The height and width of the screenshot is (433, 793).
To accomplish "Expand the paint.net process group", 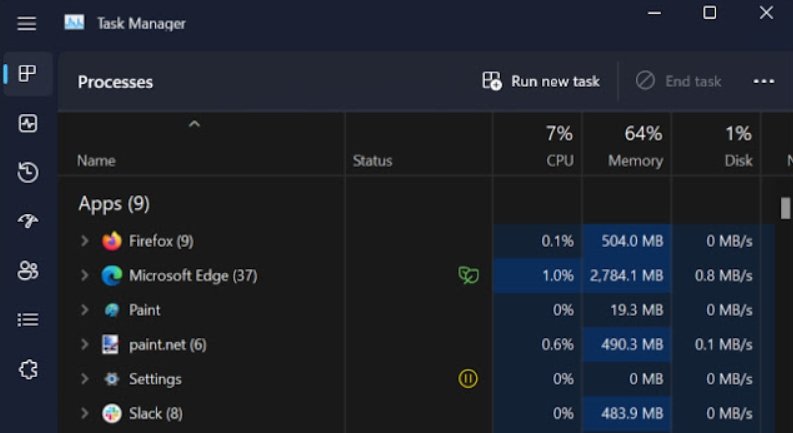I will click(x=85, y=345).
